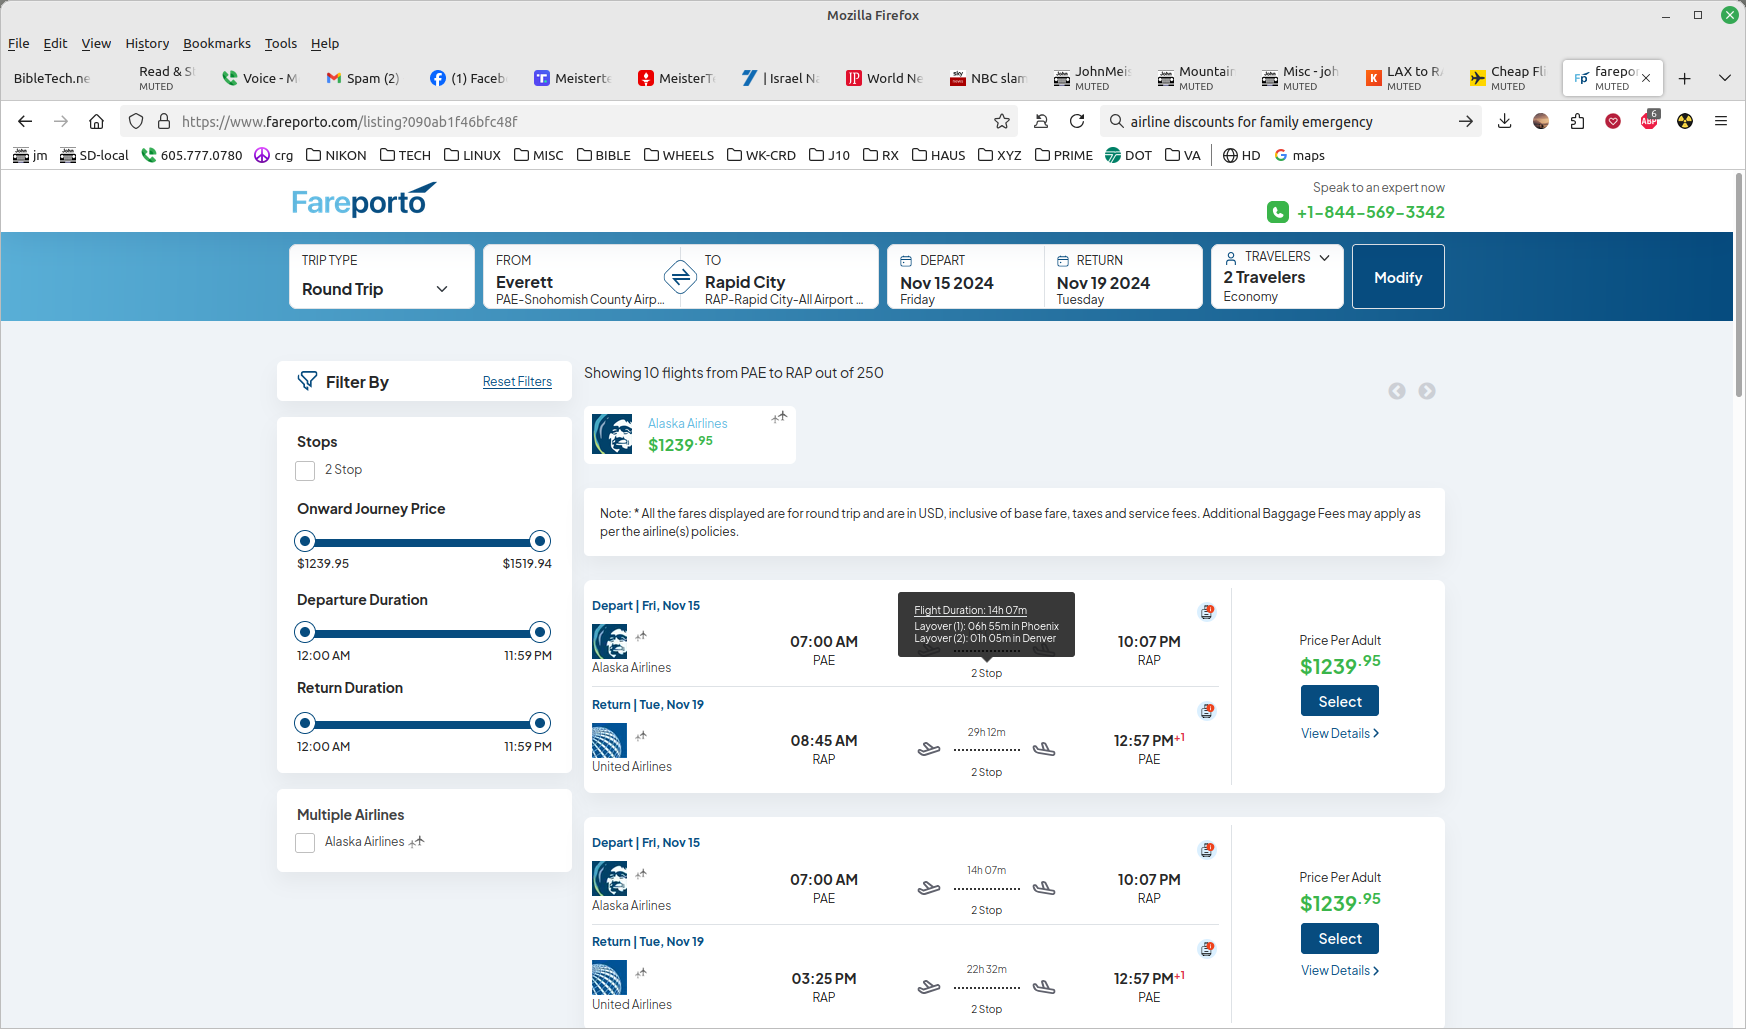Check the 2 Stop filter checkbox
1746x1029 pixels.
[x=306, y=470]
